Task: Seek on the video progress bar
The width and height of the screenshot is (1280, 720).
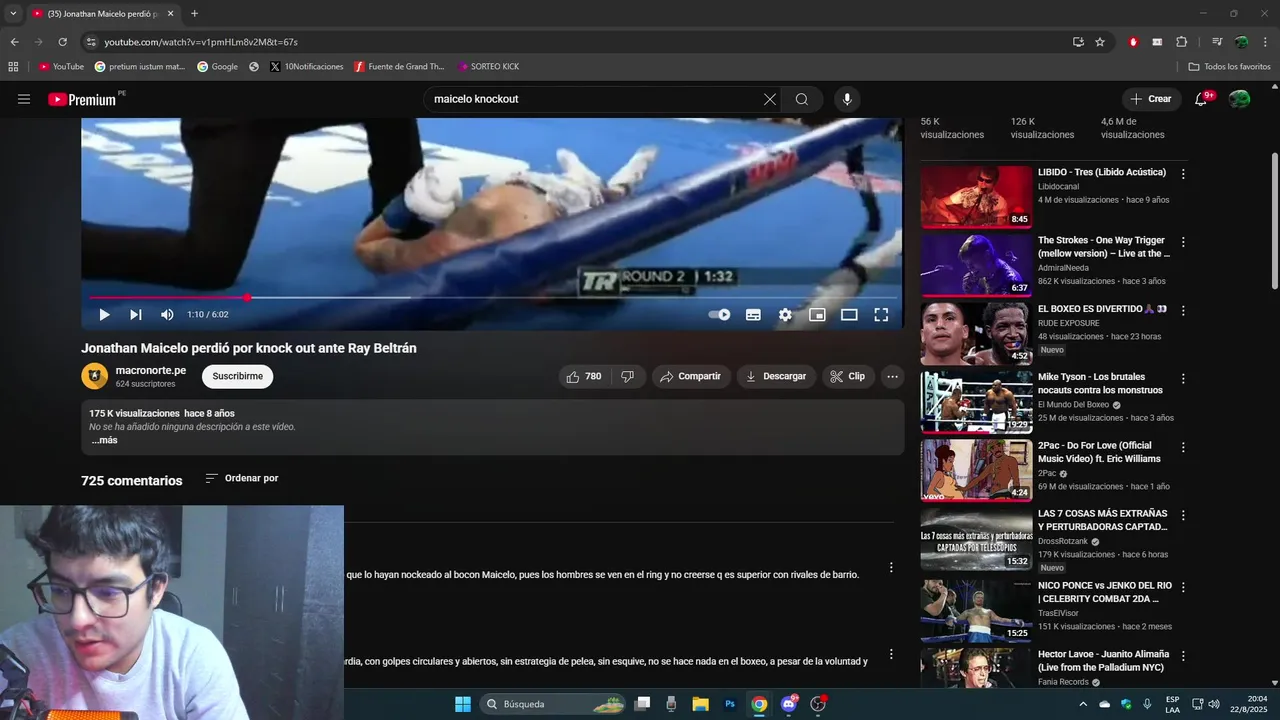Action: click(491, 297)
